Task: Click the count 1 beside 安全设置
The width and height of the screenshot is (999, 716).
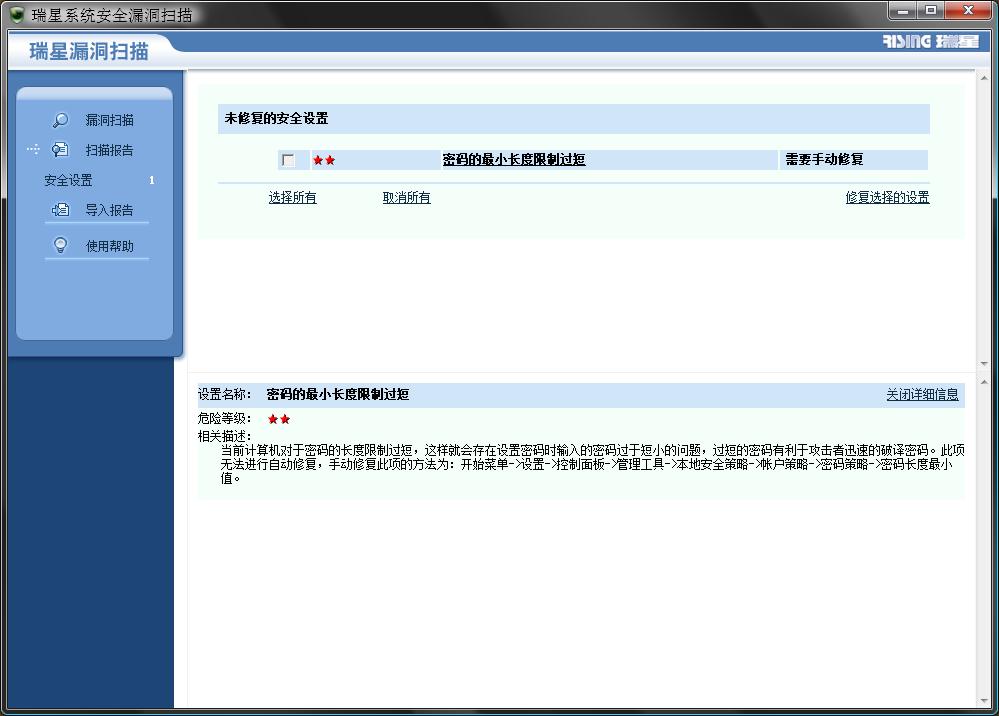Action: pos(152,180)
